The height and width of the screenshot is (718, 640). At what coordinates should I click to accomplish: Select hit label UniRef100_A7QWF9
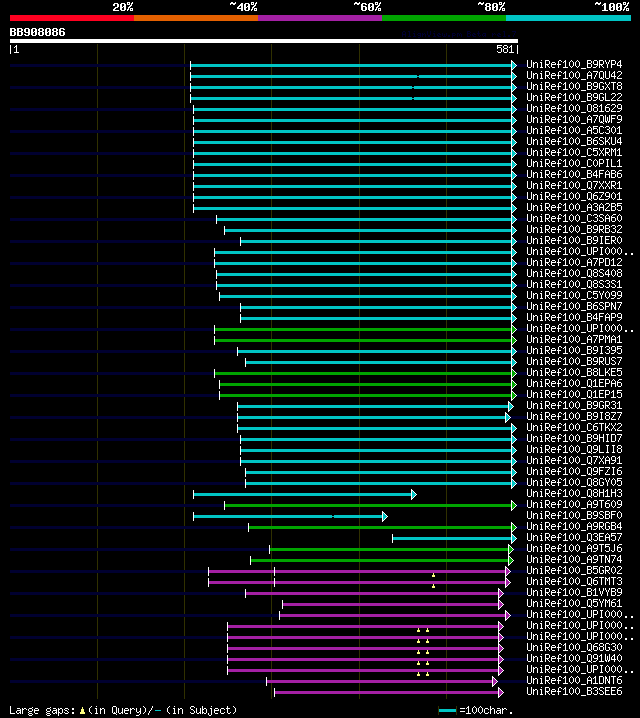click(574, 119)
